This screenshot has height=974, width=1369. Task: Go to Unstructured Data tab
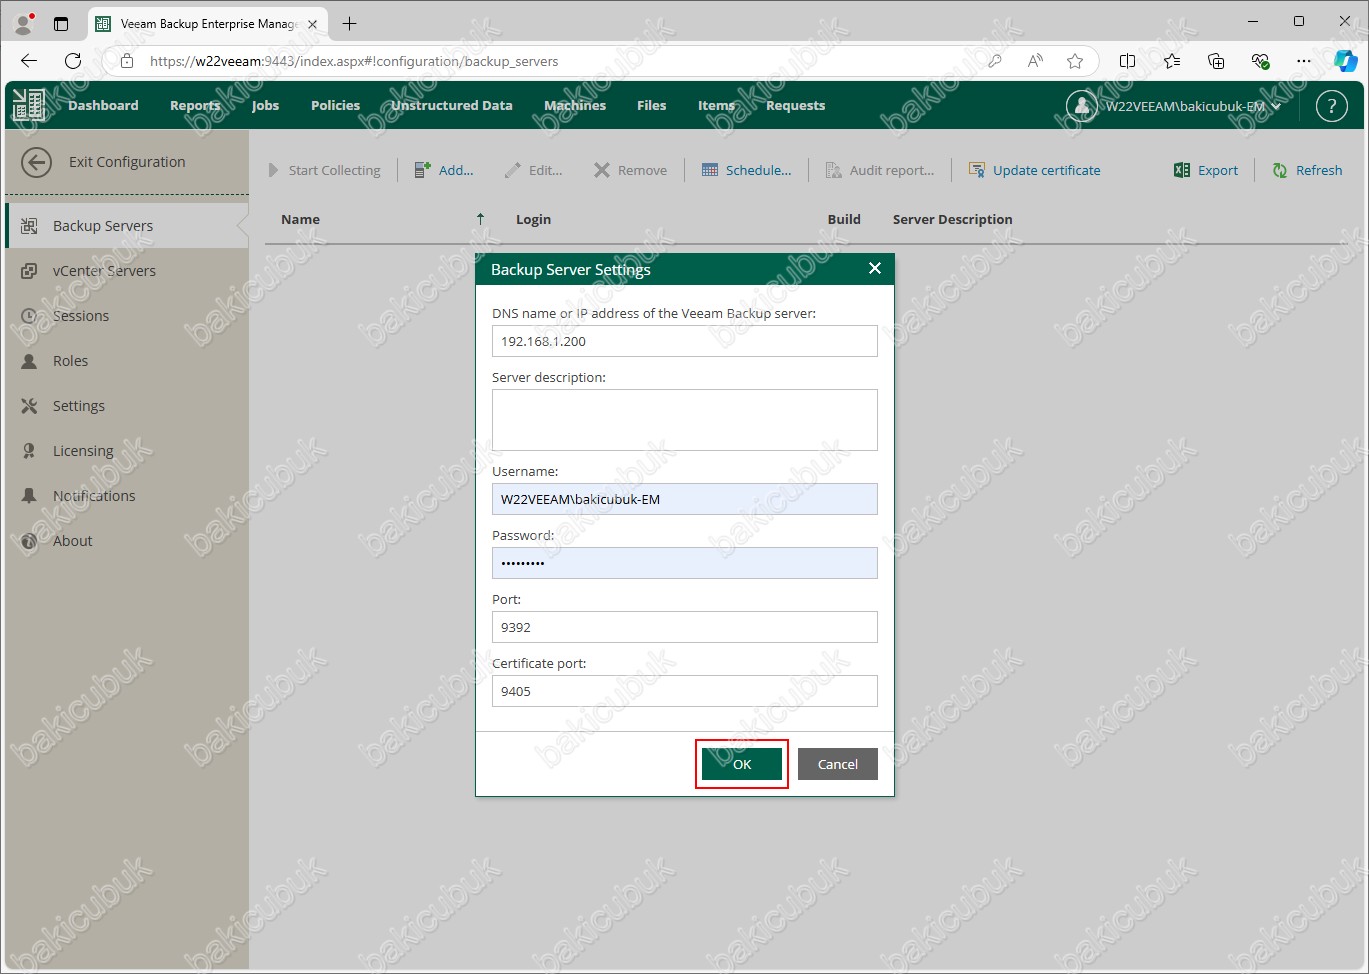coord(451,105)
